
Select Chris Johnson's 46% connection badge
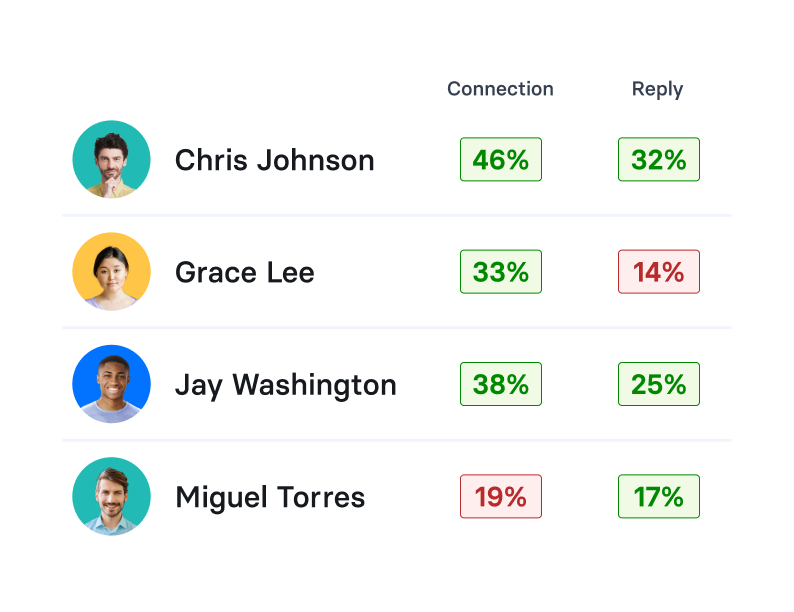point(501,159)
